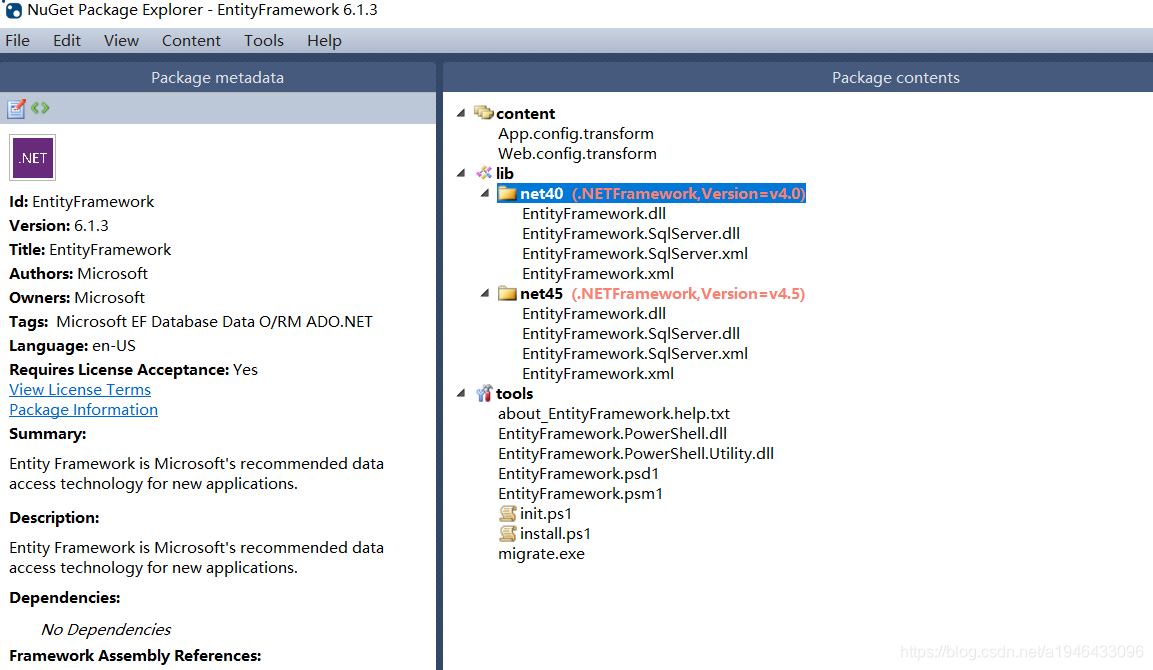Select EntityFramework.dll under net40
The image size is (1153, 670).
click(x=593, y=213)
